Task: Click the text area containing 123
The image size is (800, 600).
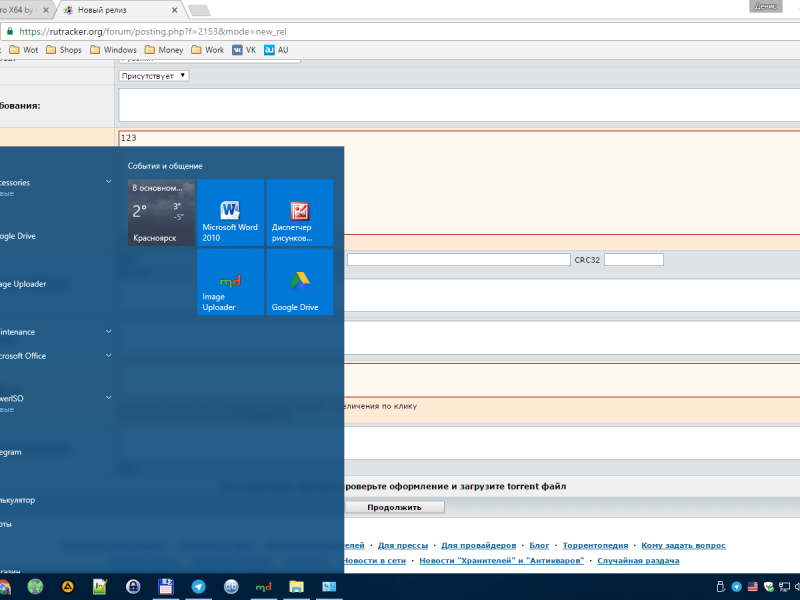Action: [459, 183]
